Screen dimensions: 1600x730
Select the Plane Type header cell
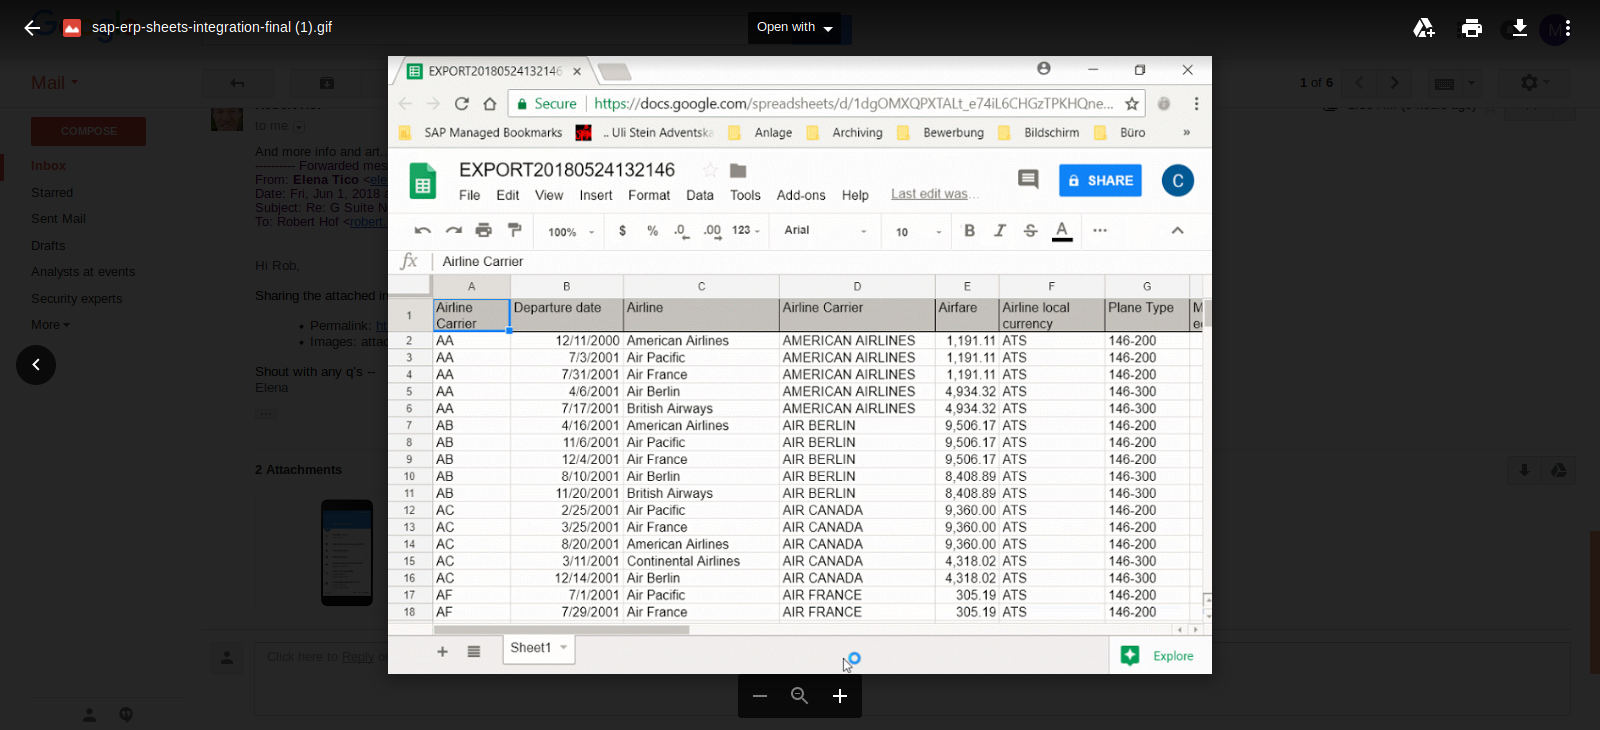tap(1147, 315)
